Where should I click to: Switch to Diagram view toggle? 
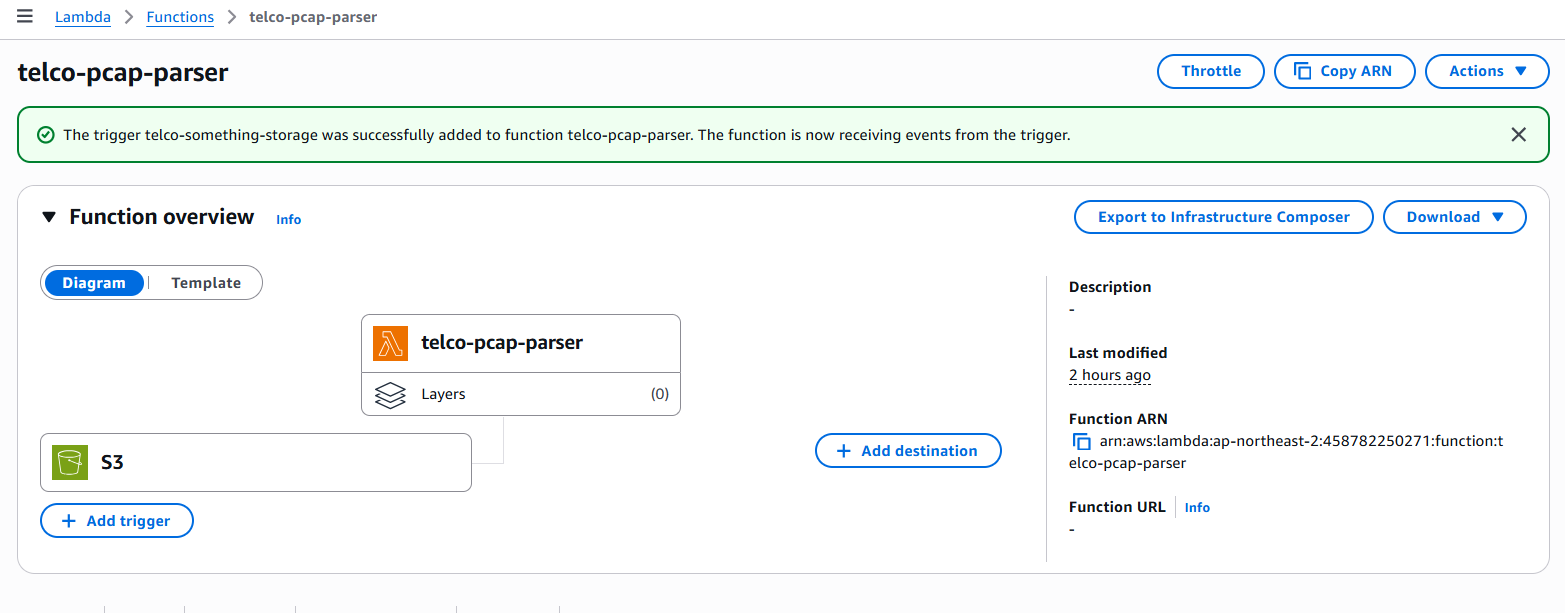94,283
